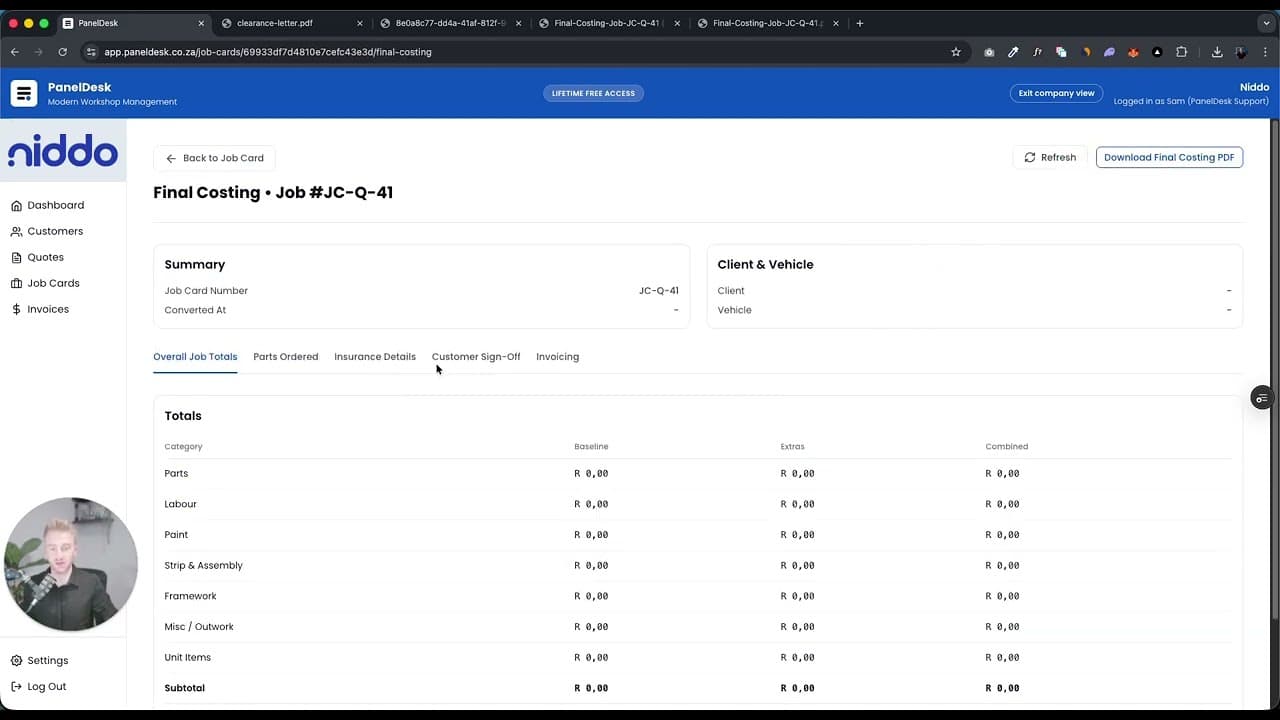
Task: Select the Customers sidebar icon
Action: pyautogui.click(x=16, y=231)
